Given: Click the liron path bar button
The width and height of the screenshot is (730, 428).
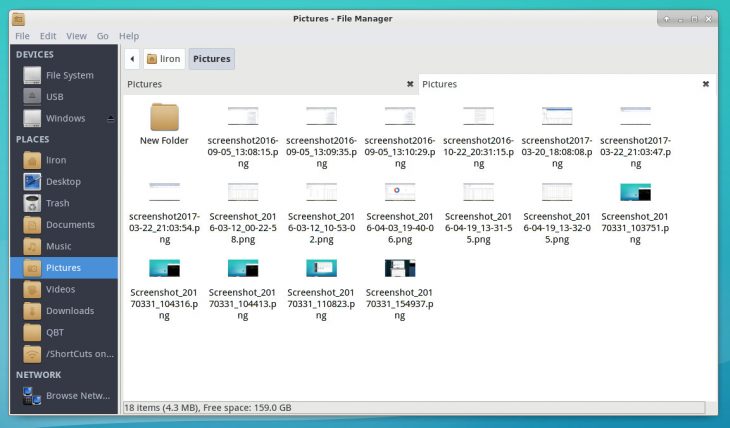Looking at the screenshot, I should (x=164, y=59).
